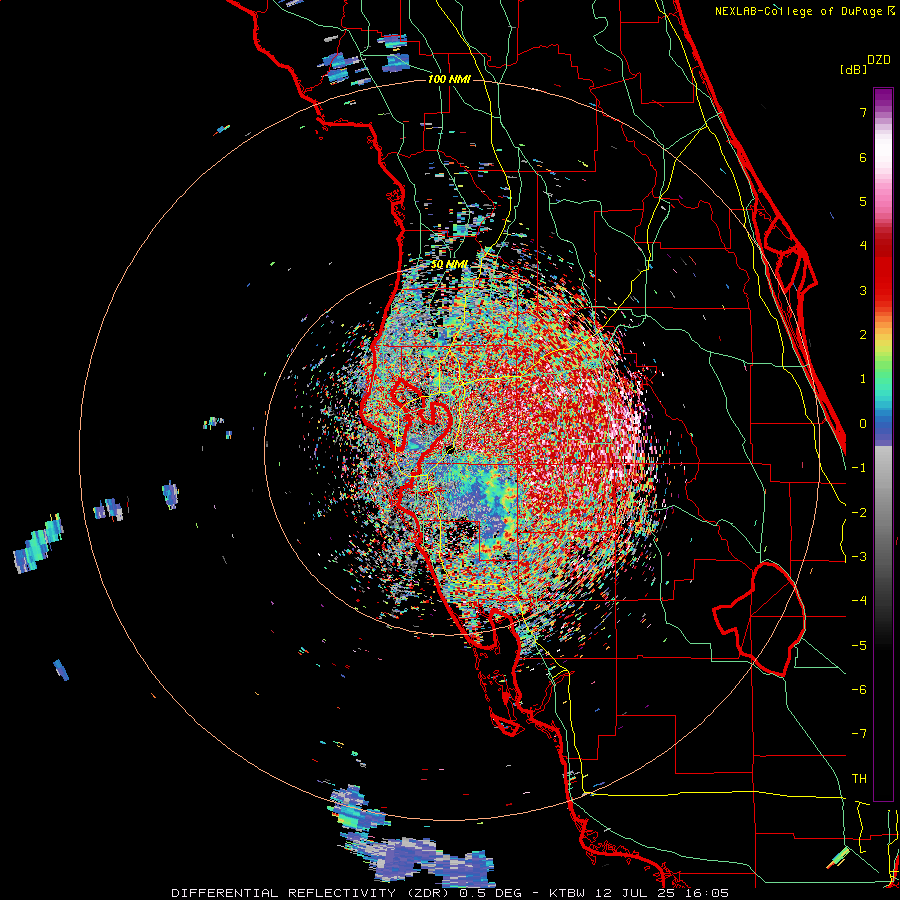Click the [dB] unit label
This screenshot has height=900, width=900.
pos(854,69)
